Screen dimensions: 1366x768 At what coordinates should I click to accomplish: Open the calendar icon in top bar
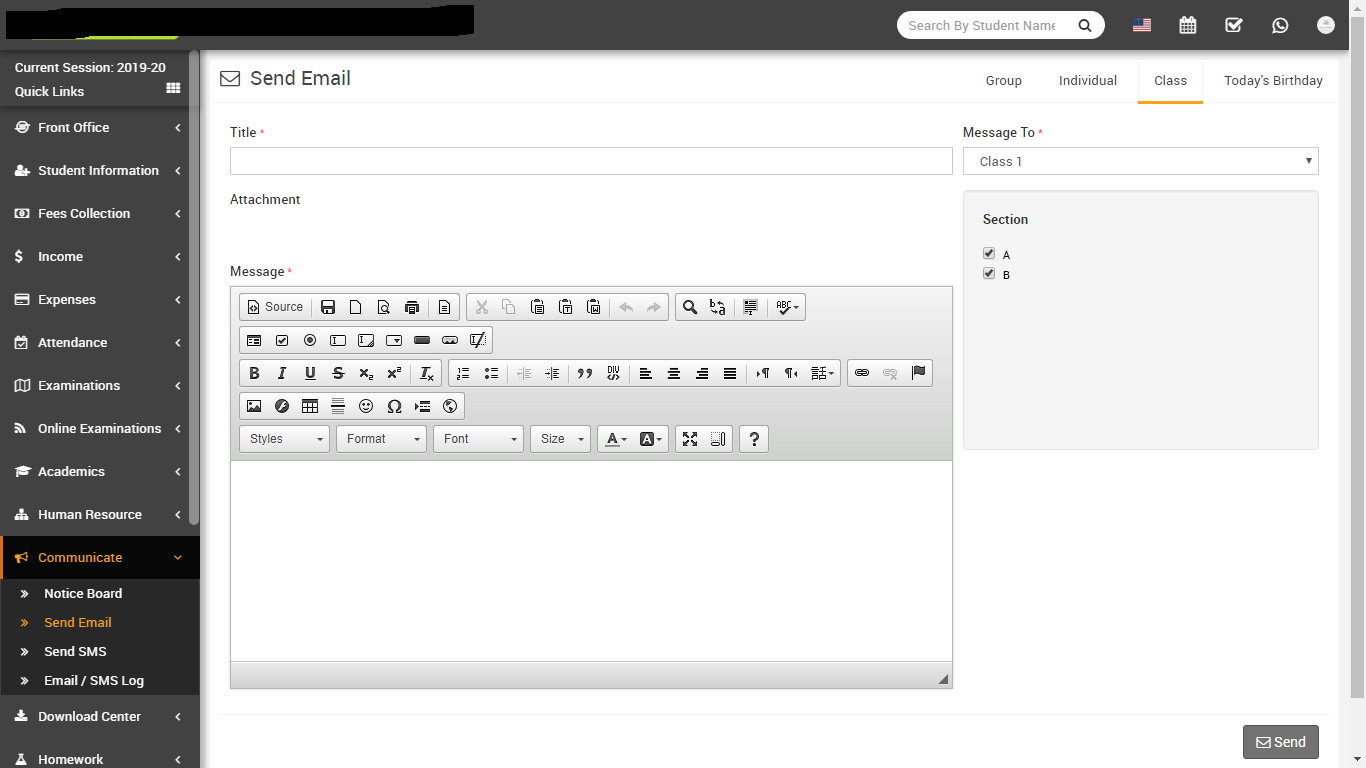[1188, 26]
